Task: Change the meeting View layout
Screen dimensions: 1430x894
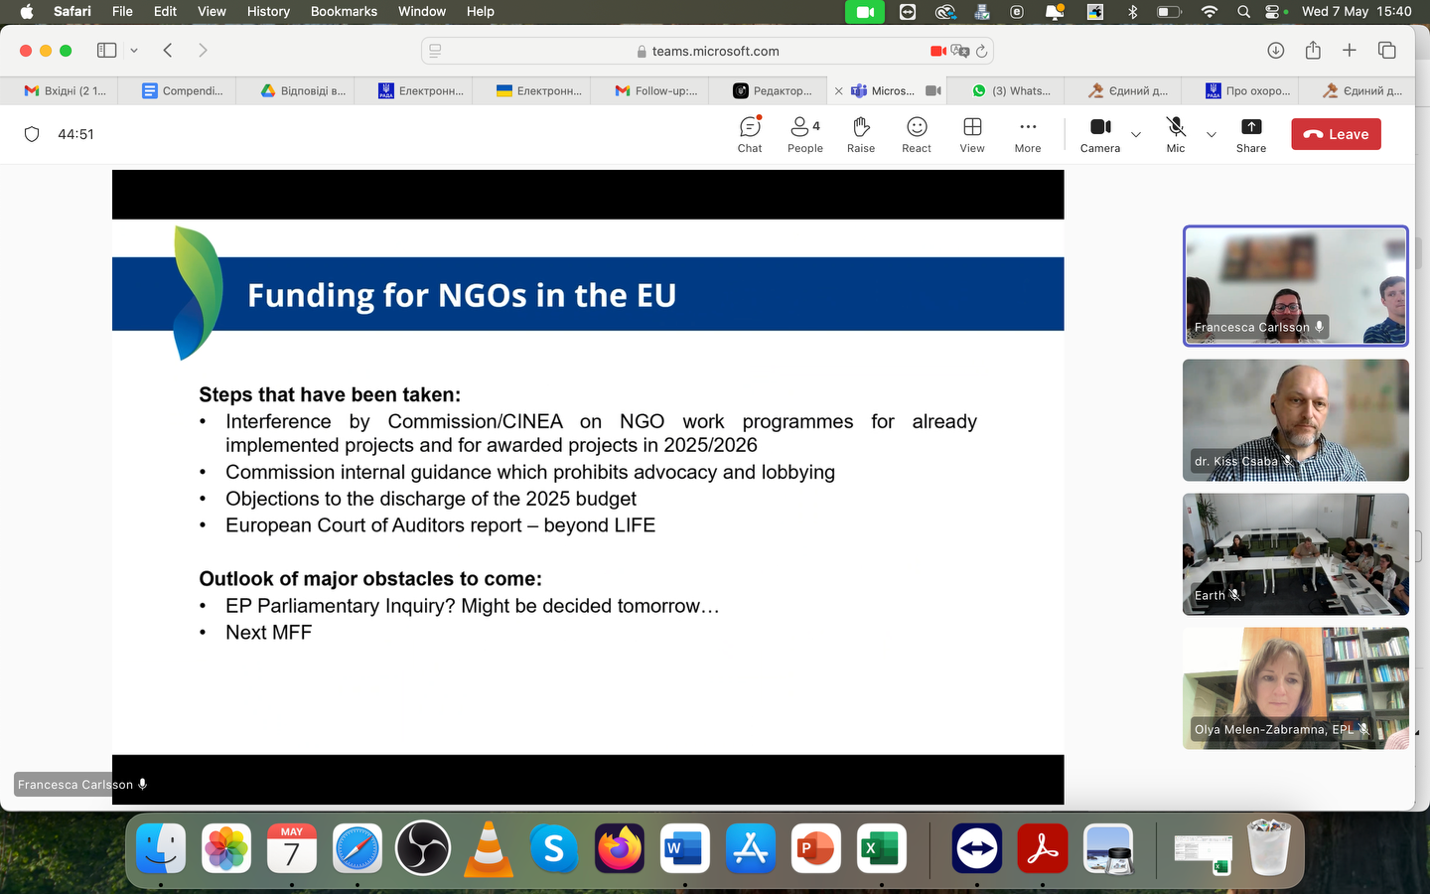Action: pos(971,134)
